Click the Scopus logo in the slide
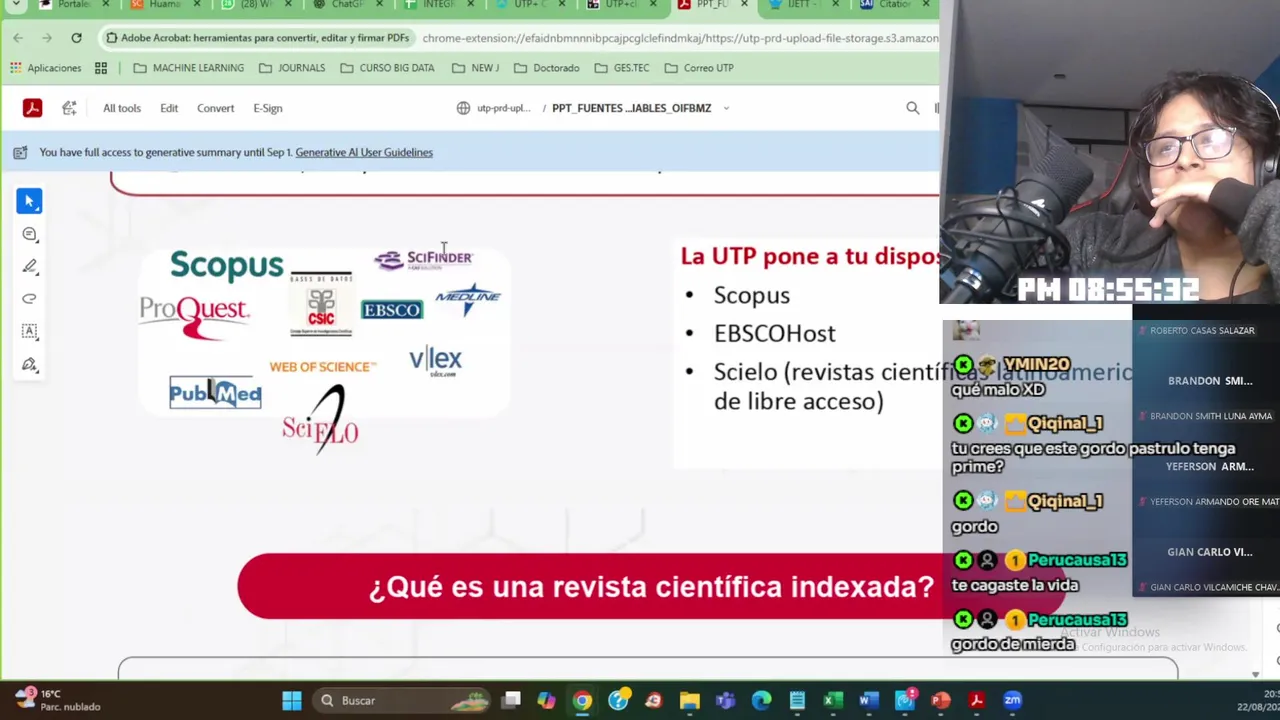Screen dimensions: 1280x720 [x=227, y=265]
